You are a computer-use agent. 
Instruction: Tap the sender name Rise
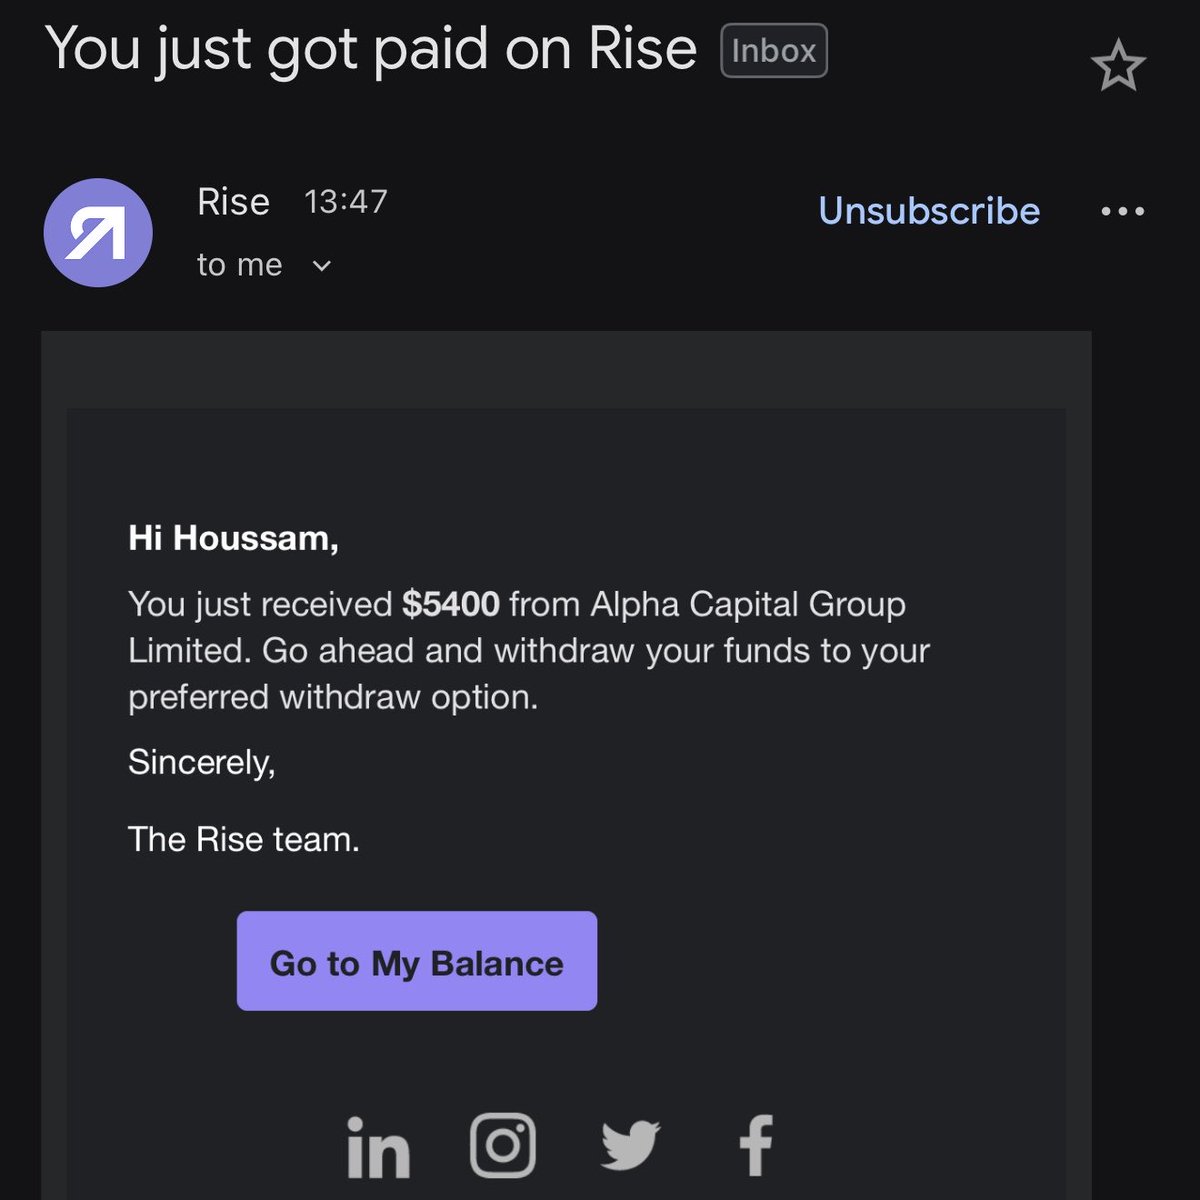233,202
